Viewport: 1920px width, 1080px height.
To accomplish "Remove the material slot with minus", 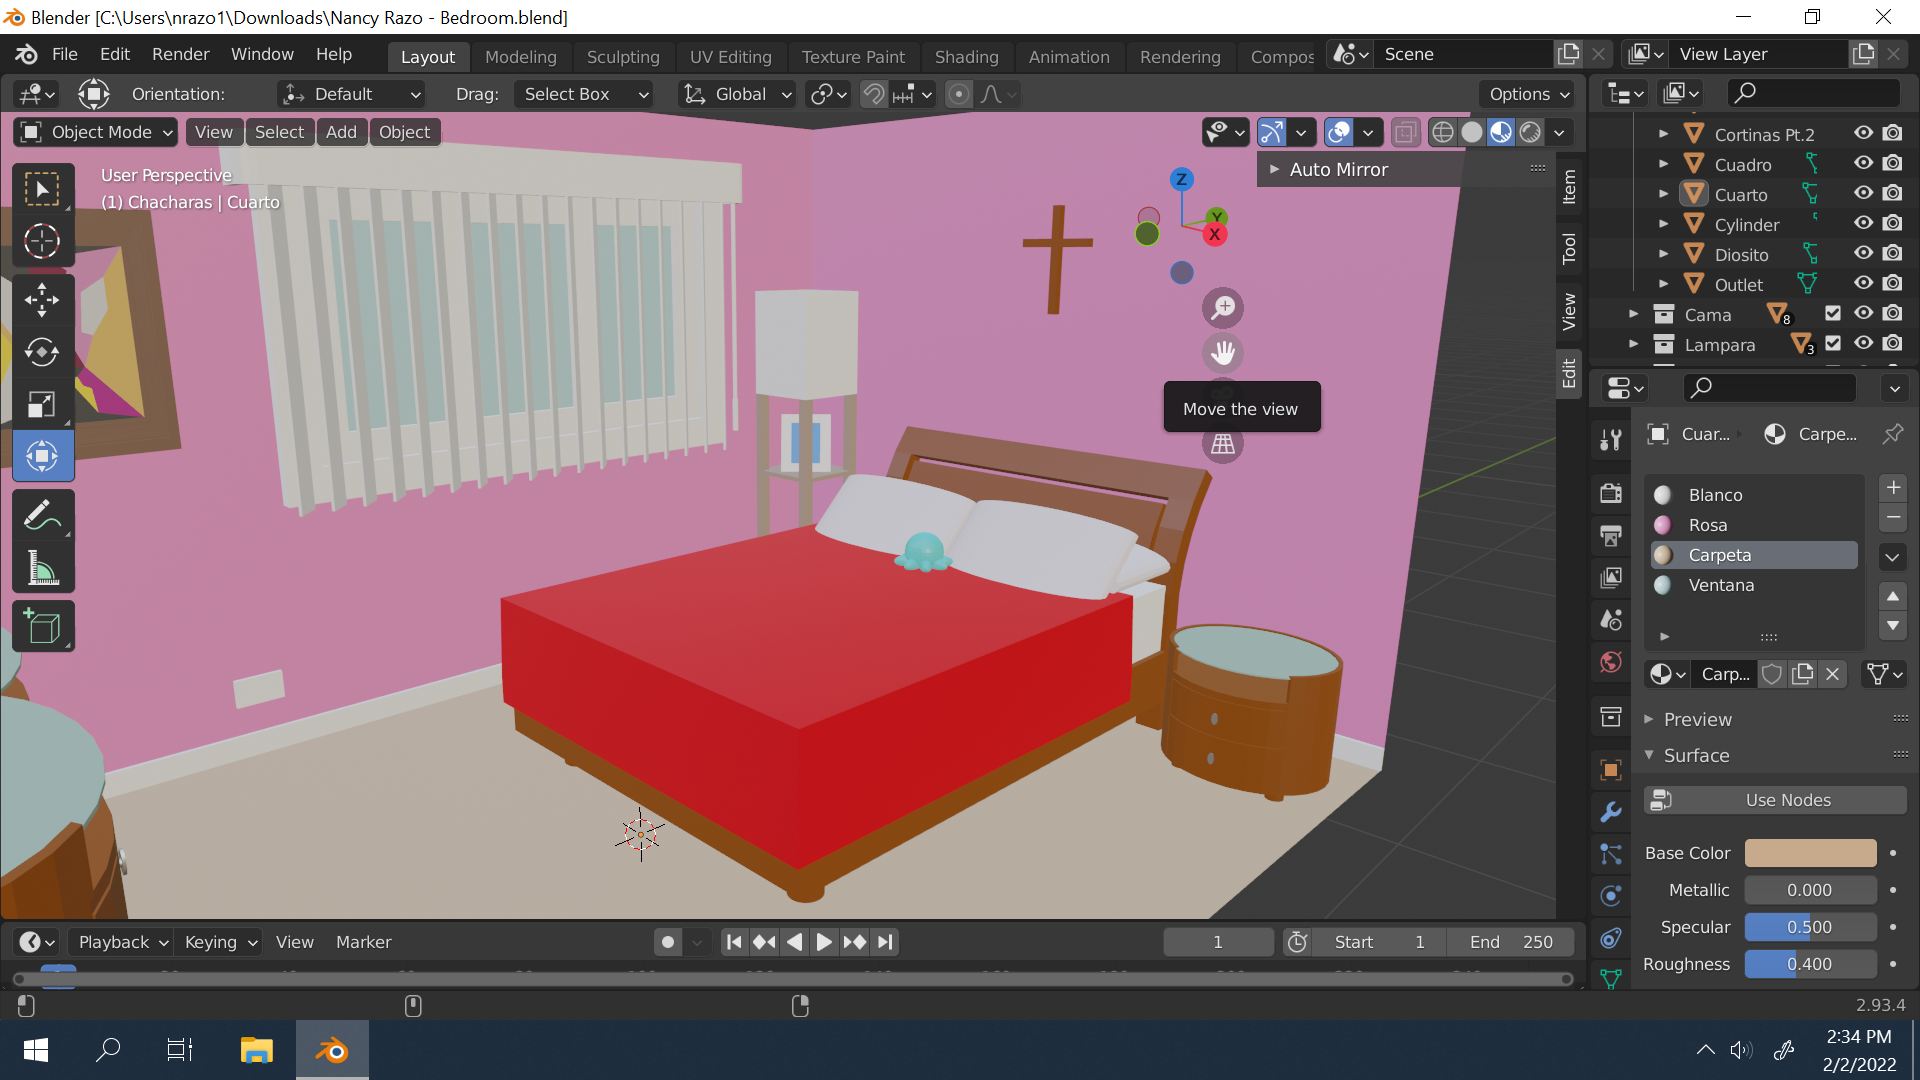I will 1892,517.
